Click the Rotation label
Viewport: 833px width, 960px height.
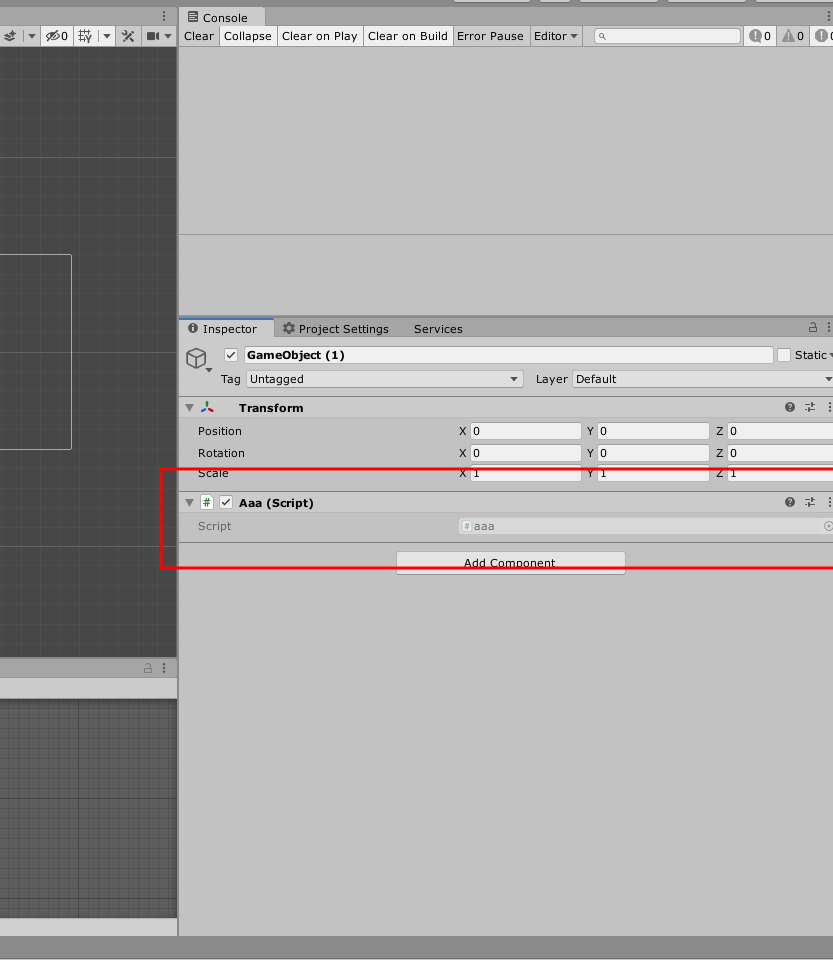[221, 453]
